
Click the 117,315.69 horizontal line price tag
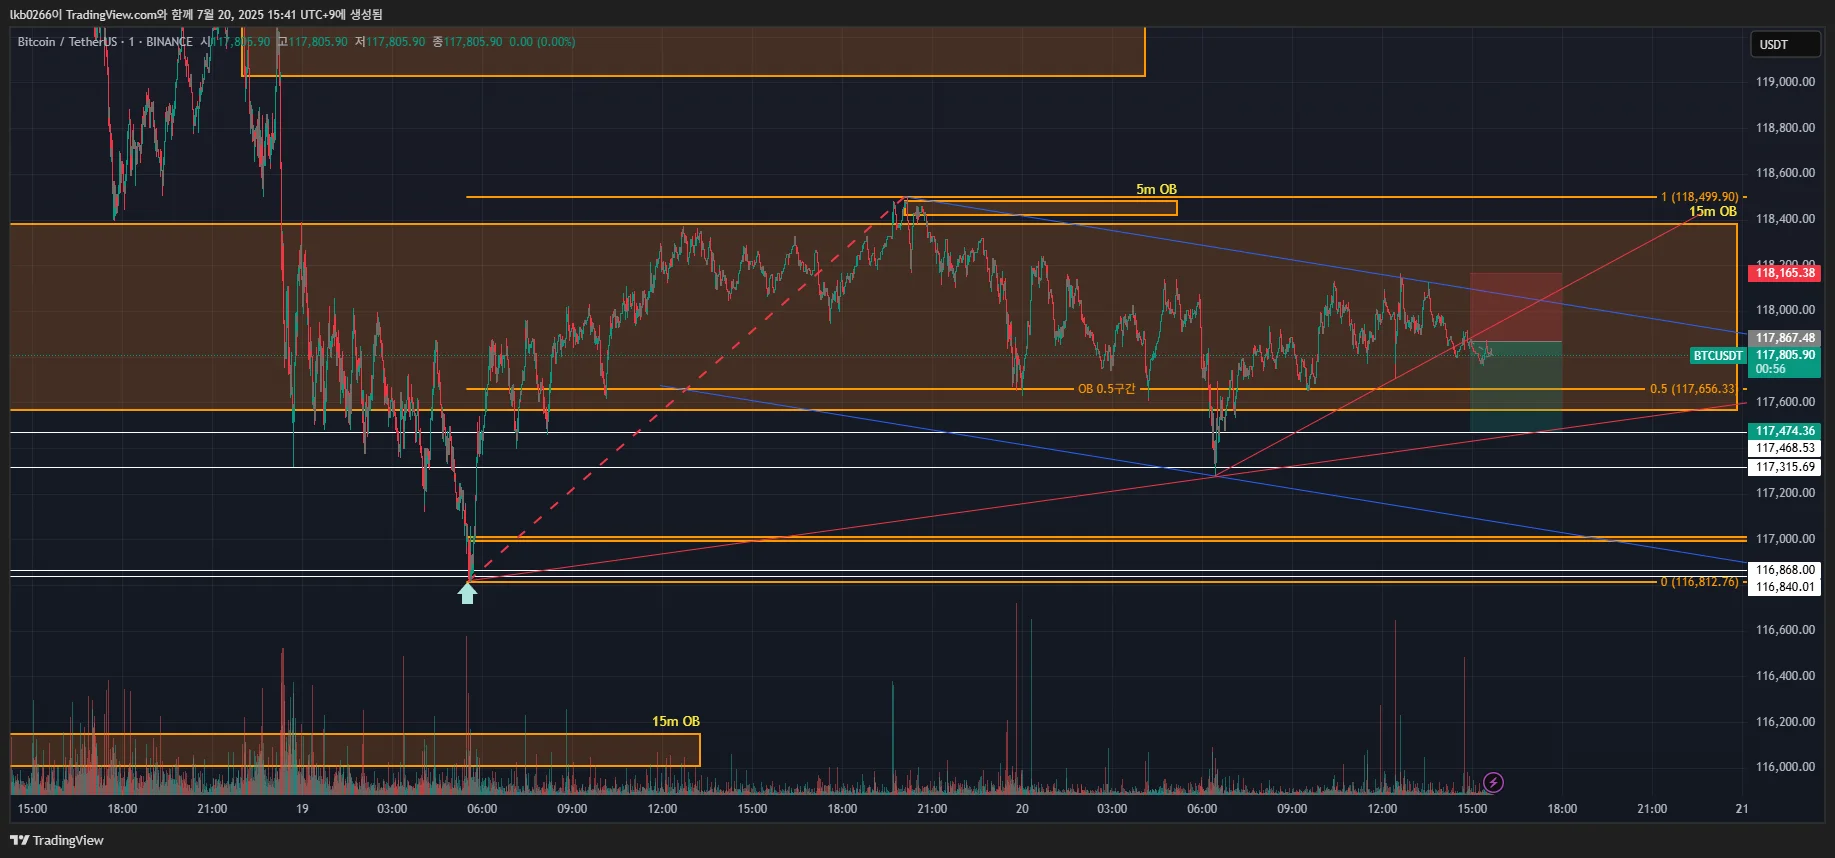[x=1785, y=467]
